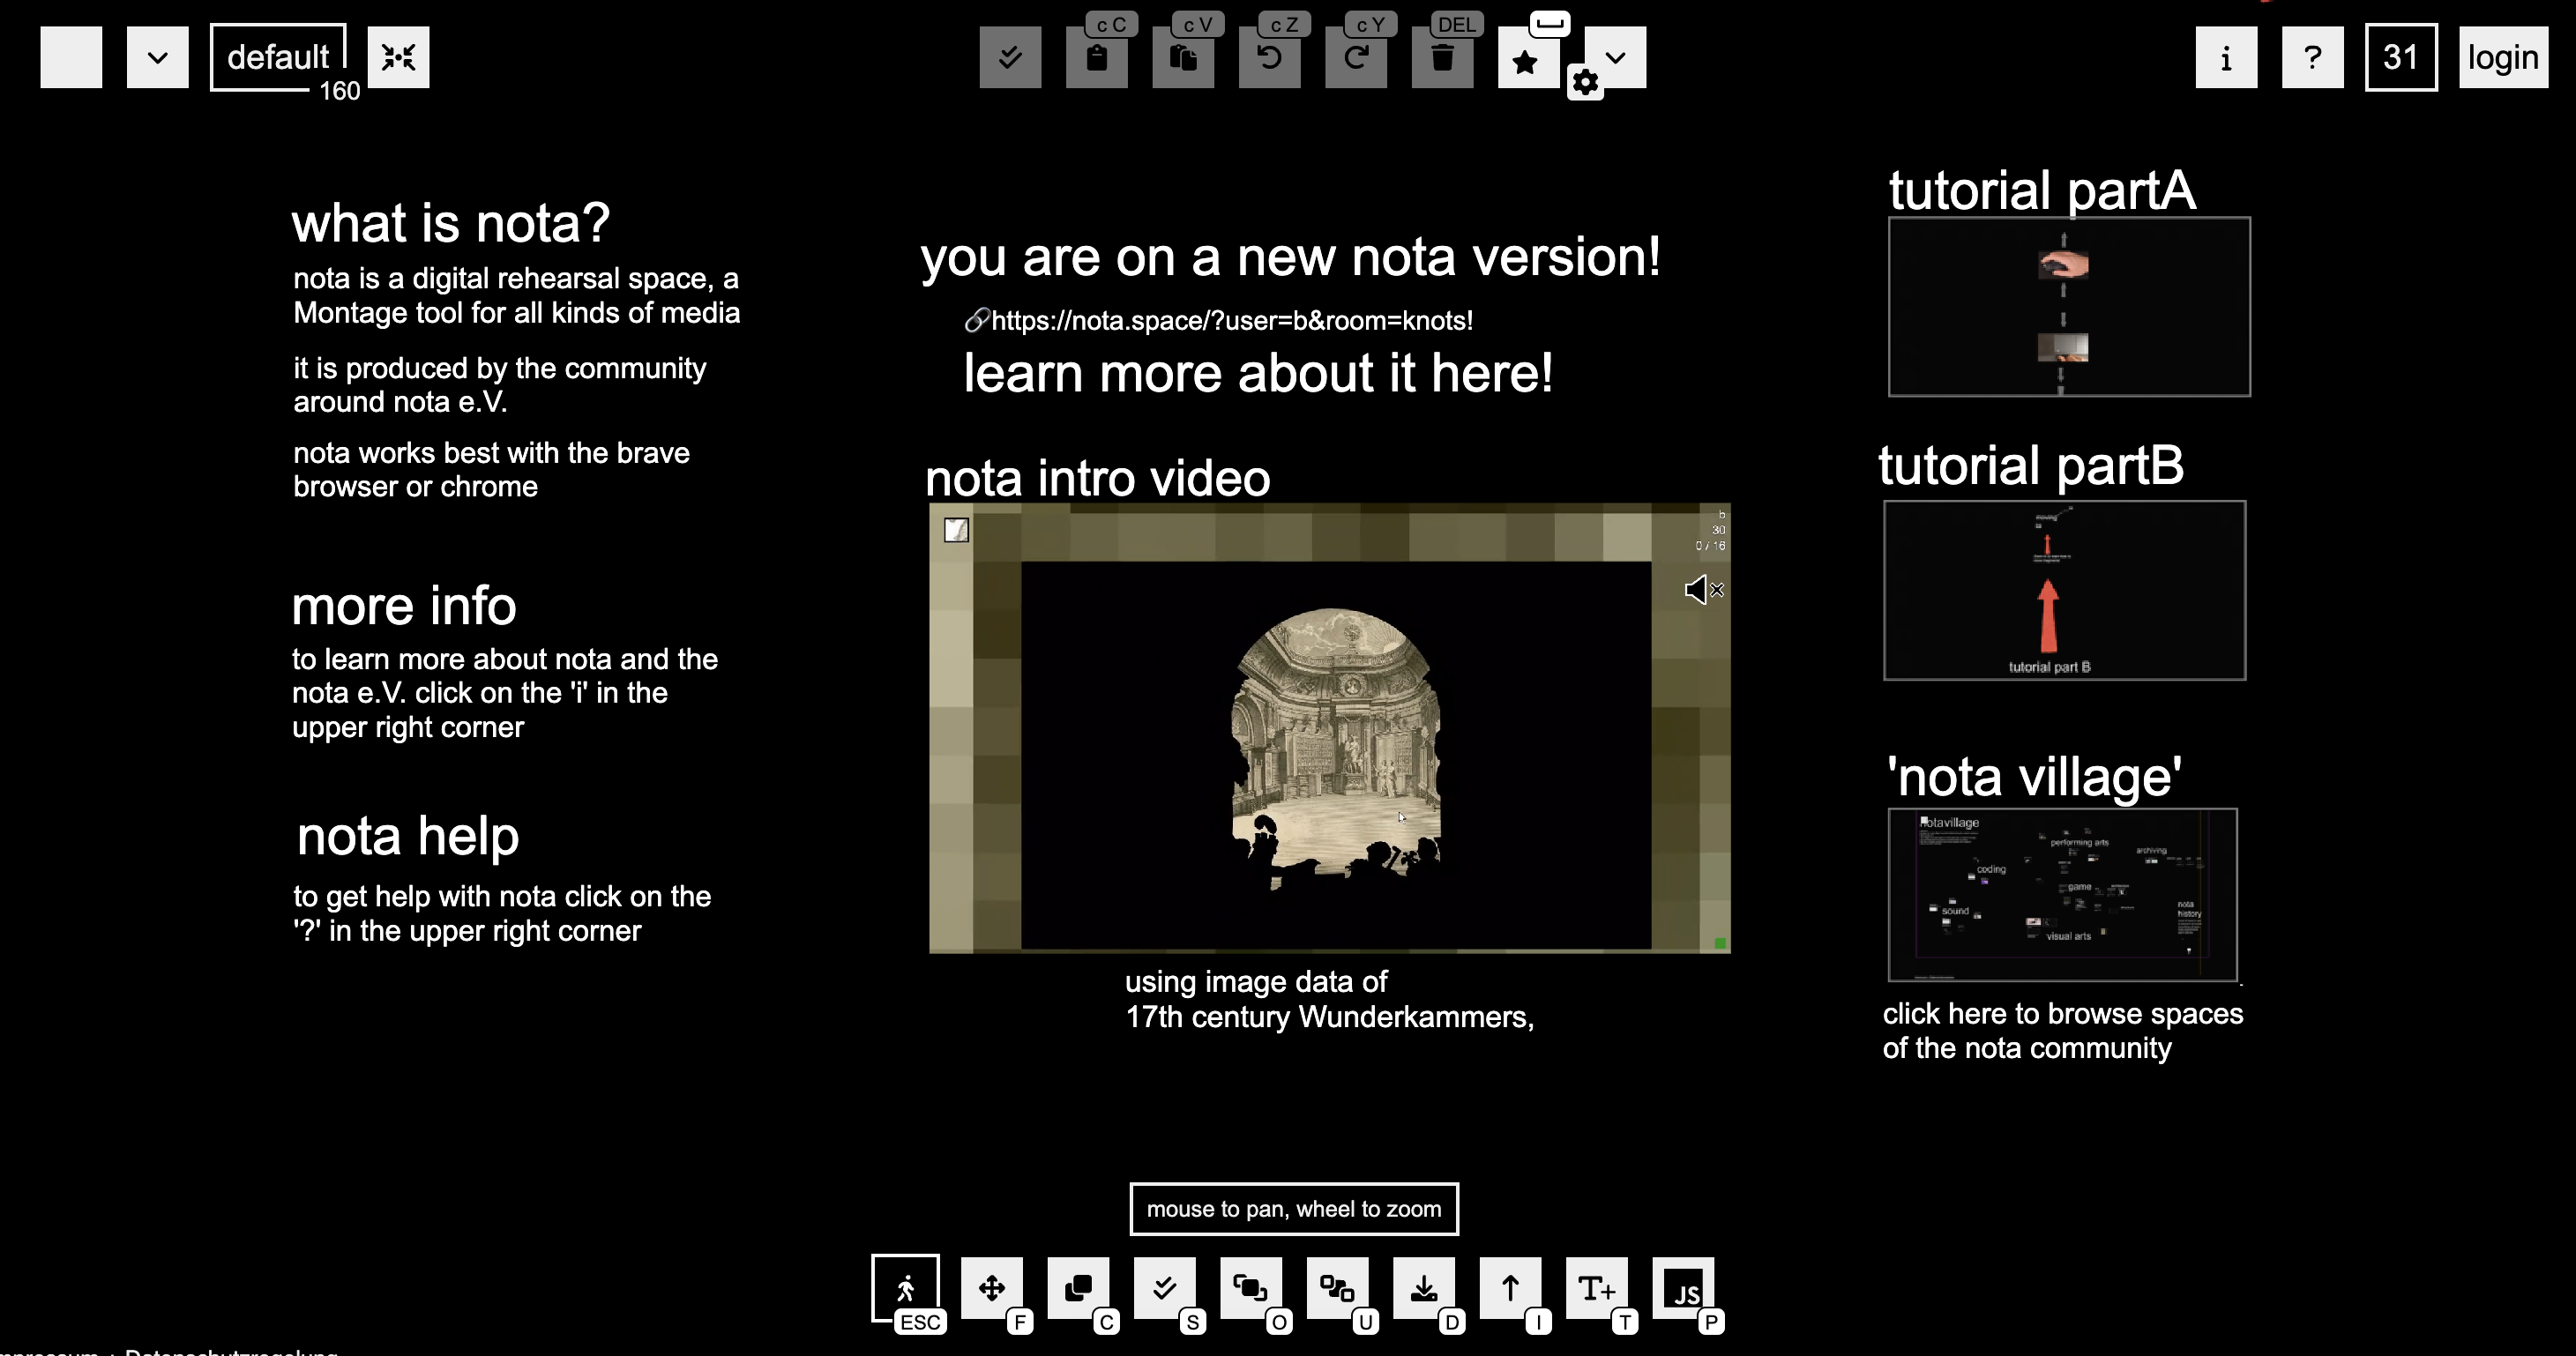Viewport: 2576px width, 1356px height.
Task: Click the 'it is produced by the community' text
Action: tap(500, 384)
